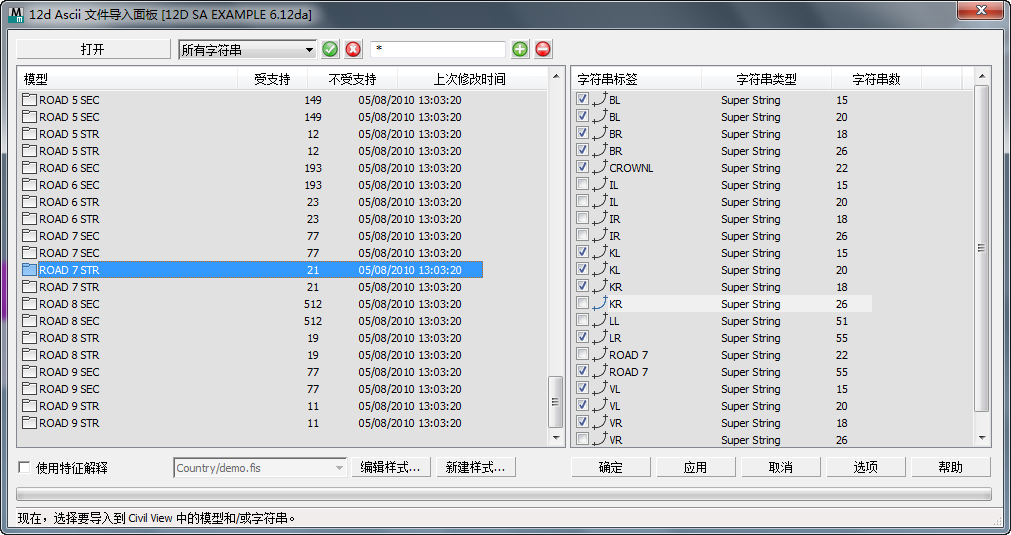
Task: Click string icon of VR row with 18 strings
Action: [600, 422]
